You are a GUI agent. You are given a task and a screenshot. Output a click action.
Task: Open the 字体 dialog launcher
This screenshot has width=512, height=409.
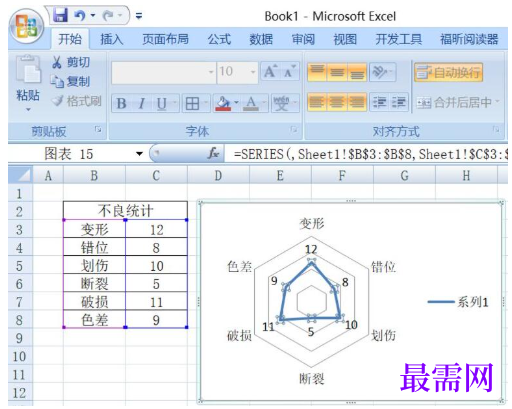click(x=293, y=129)
